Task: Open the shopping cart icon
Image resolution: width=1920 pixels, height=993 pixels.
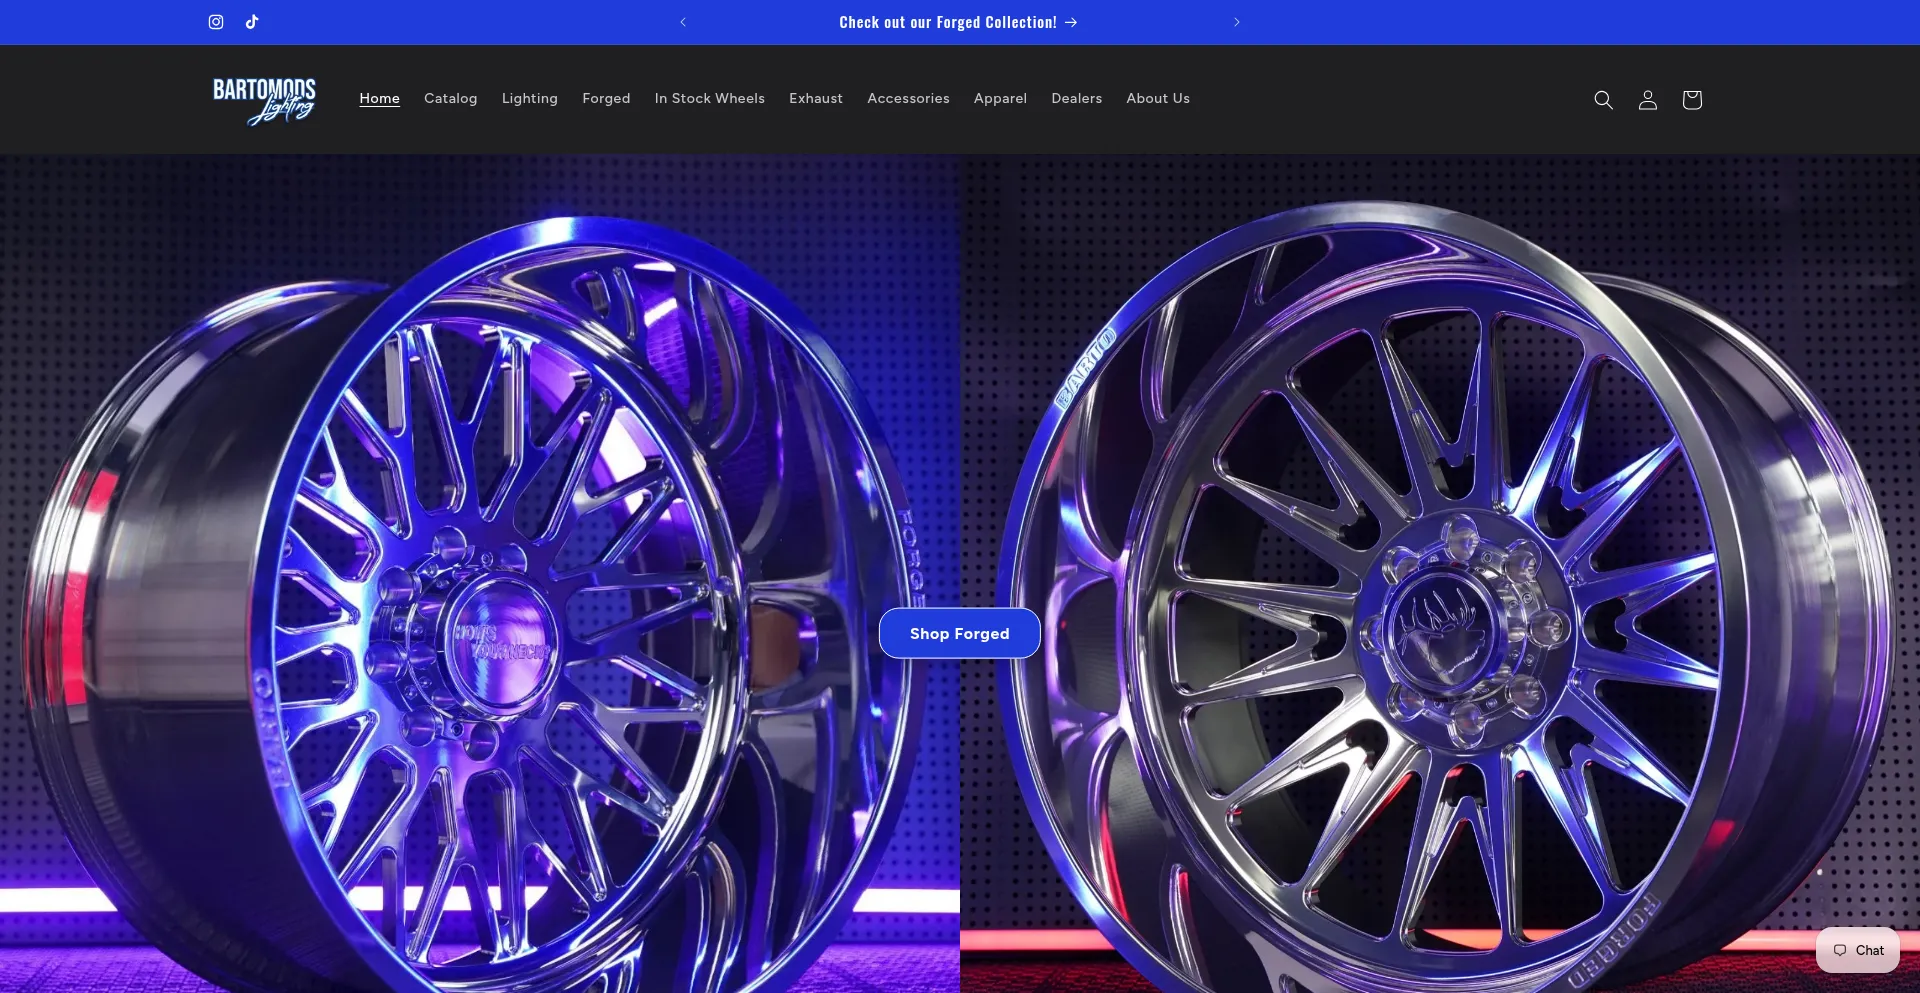Action: [x=1692, y=100]
